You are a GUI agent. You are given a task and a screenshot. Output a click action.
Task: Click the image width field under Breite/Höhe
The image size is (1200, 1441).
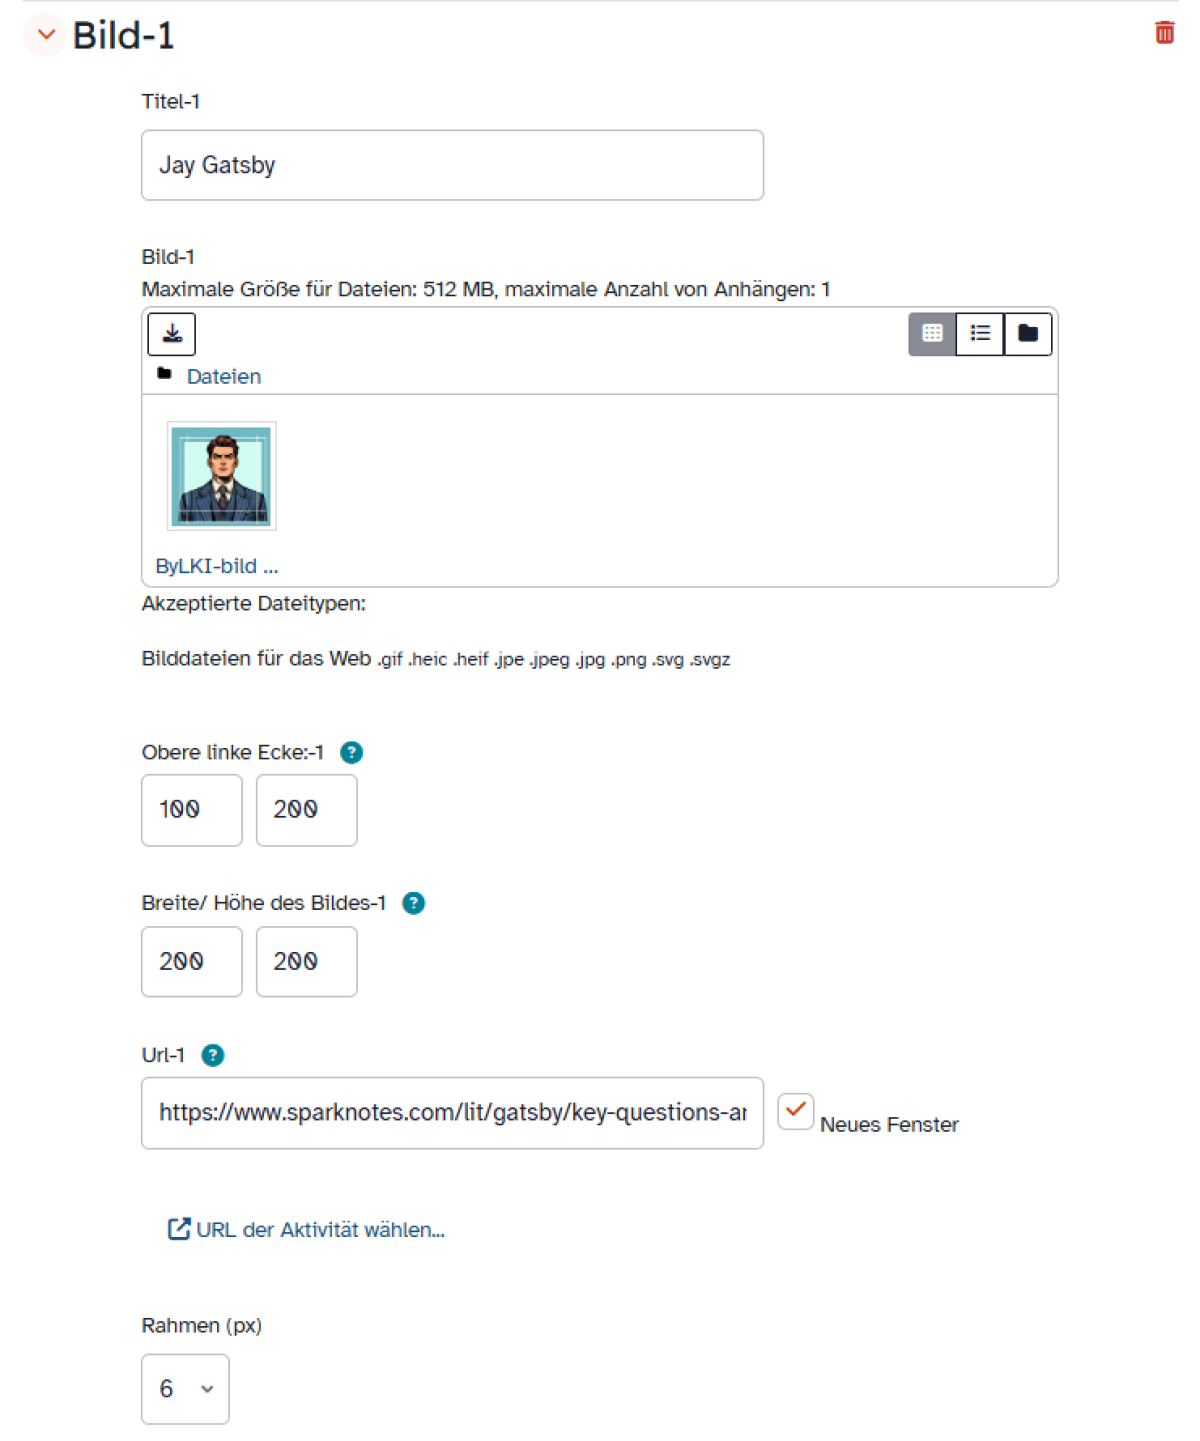point(192,962)
